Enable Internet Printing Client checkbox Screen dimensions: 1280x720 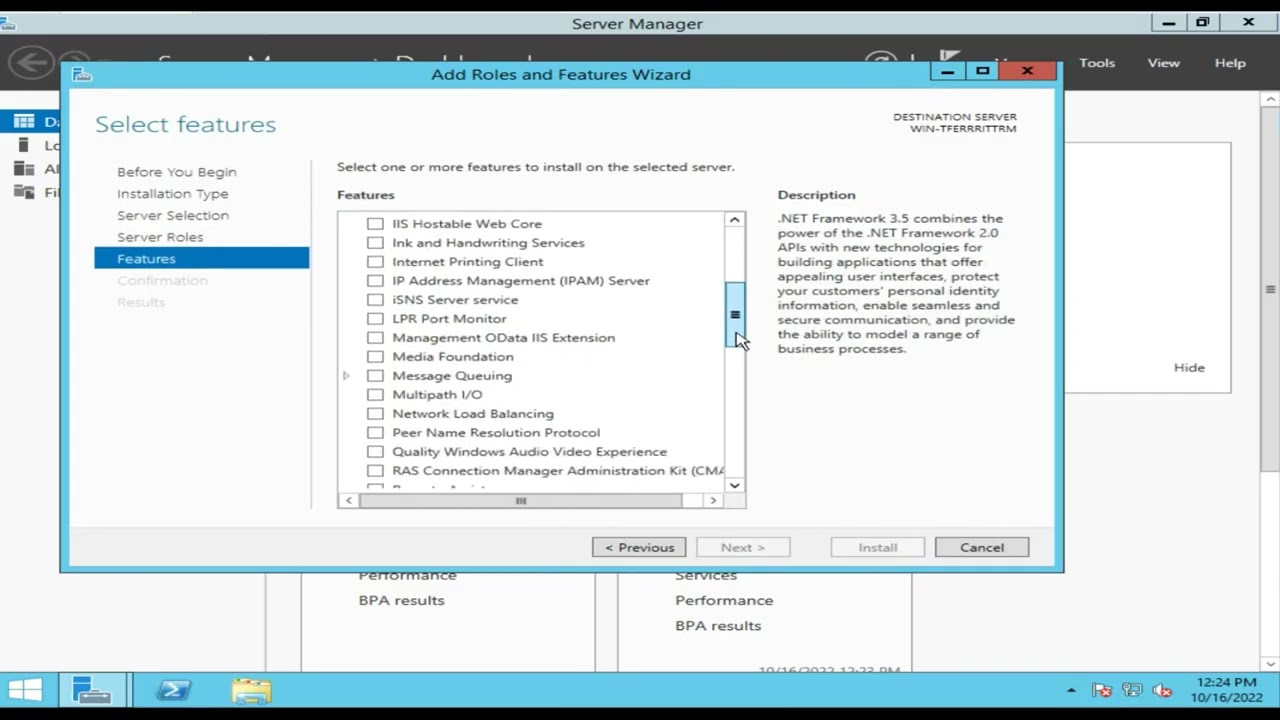[x=375, y=262]
